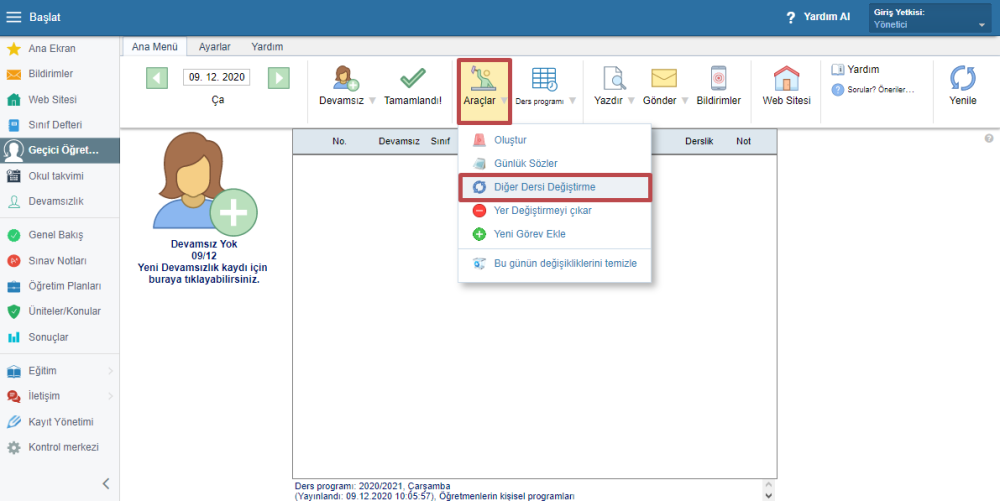The height and width of the screenshot is (501, 1000).
Task: Click the small help question mark icon far right
Action: 989,138
